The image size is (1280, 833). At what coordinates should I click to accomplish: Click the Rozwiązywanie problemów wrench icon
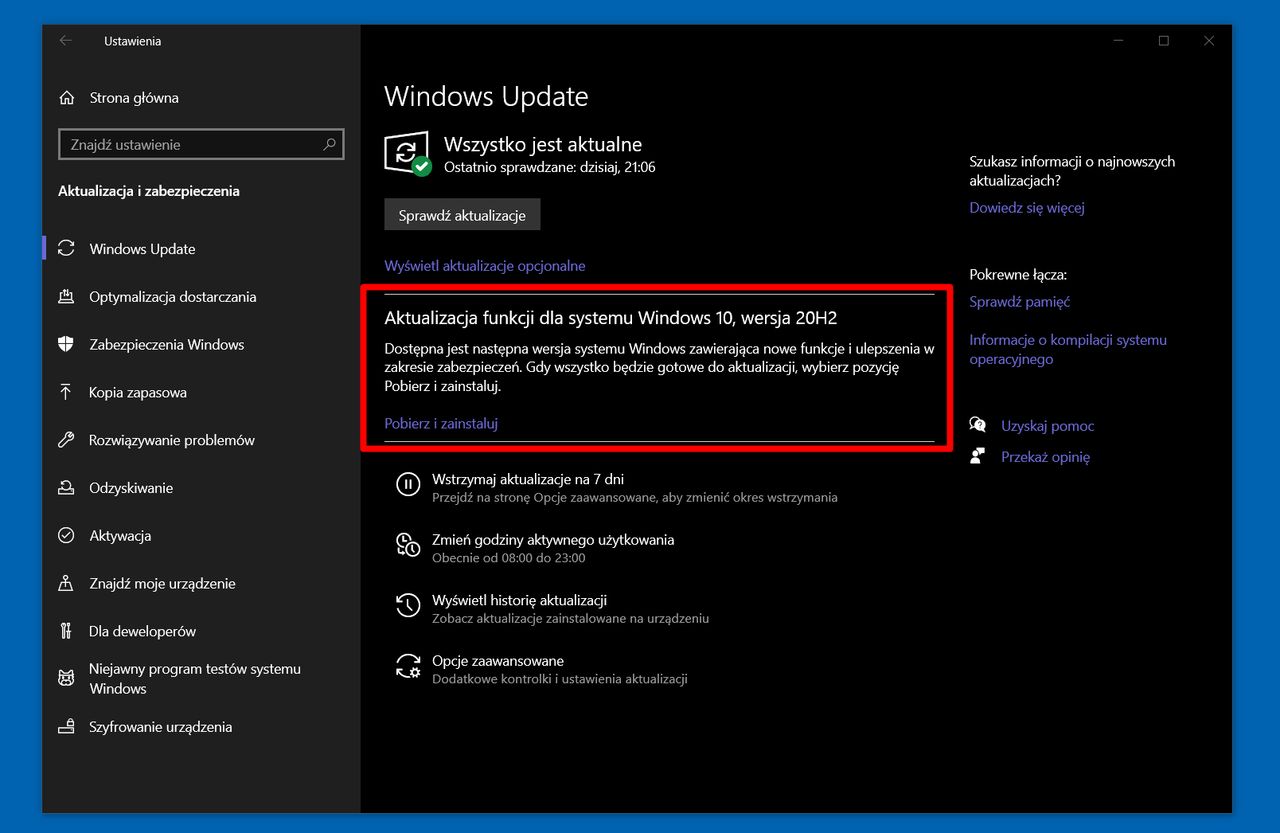click(x=67, y=440)
